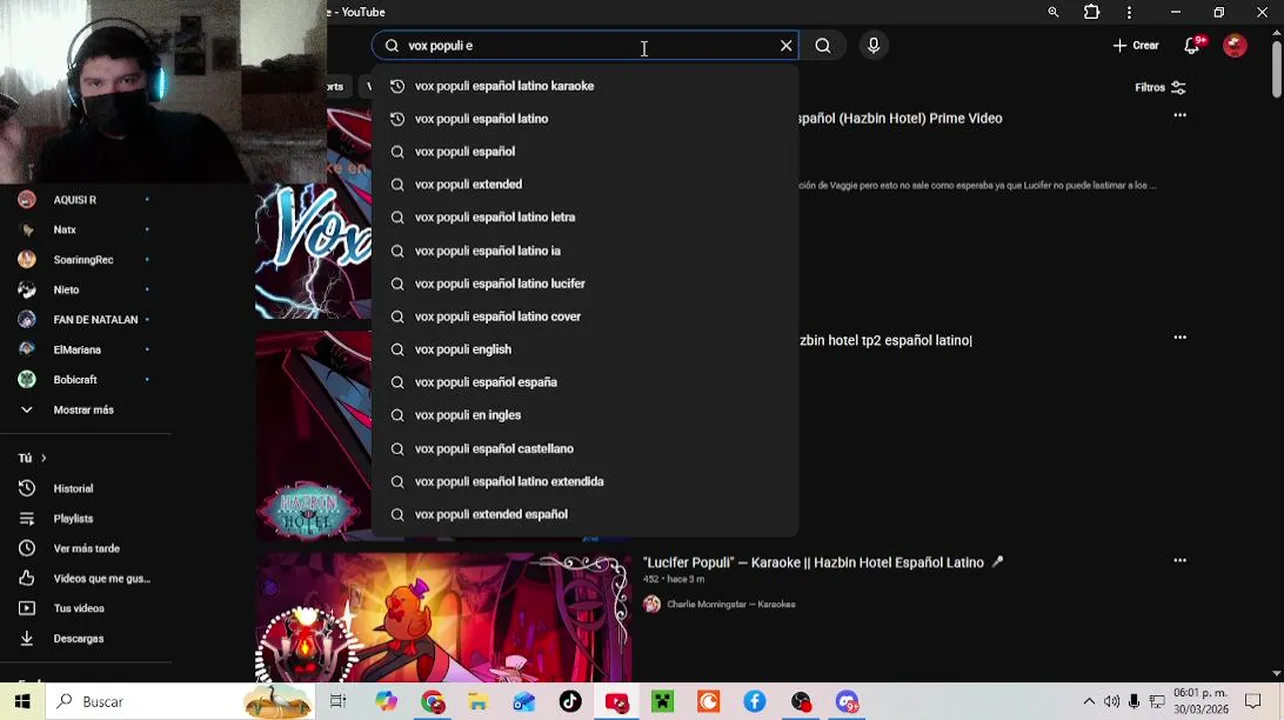Screen dimensions: 1284x720
Task: Click the Windows Buscar search box
Action: pos(180,702)
